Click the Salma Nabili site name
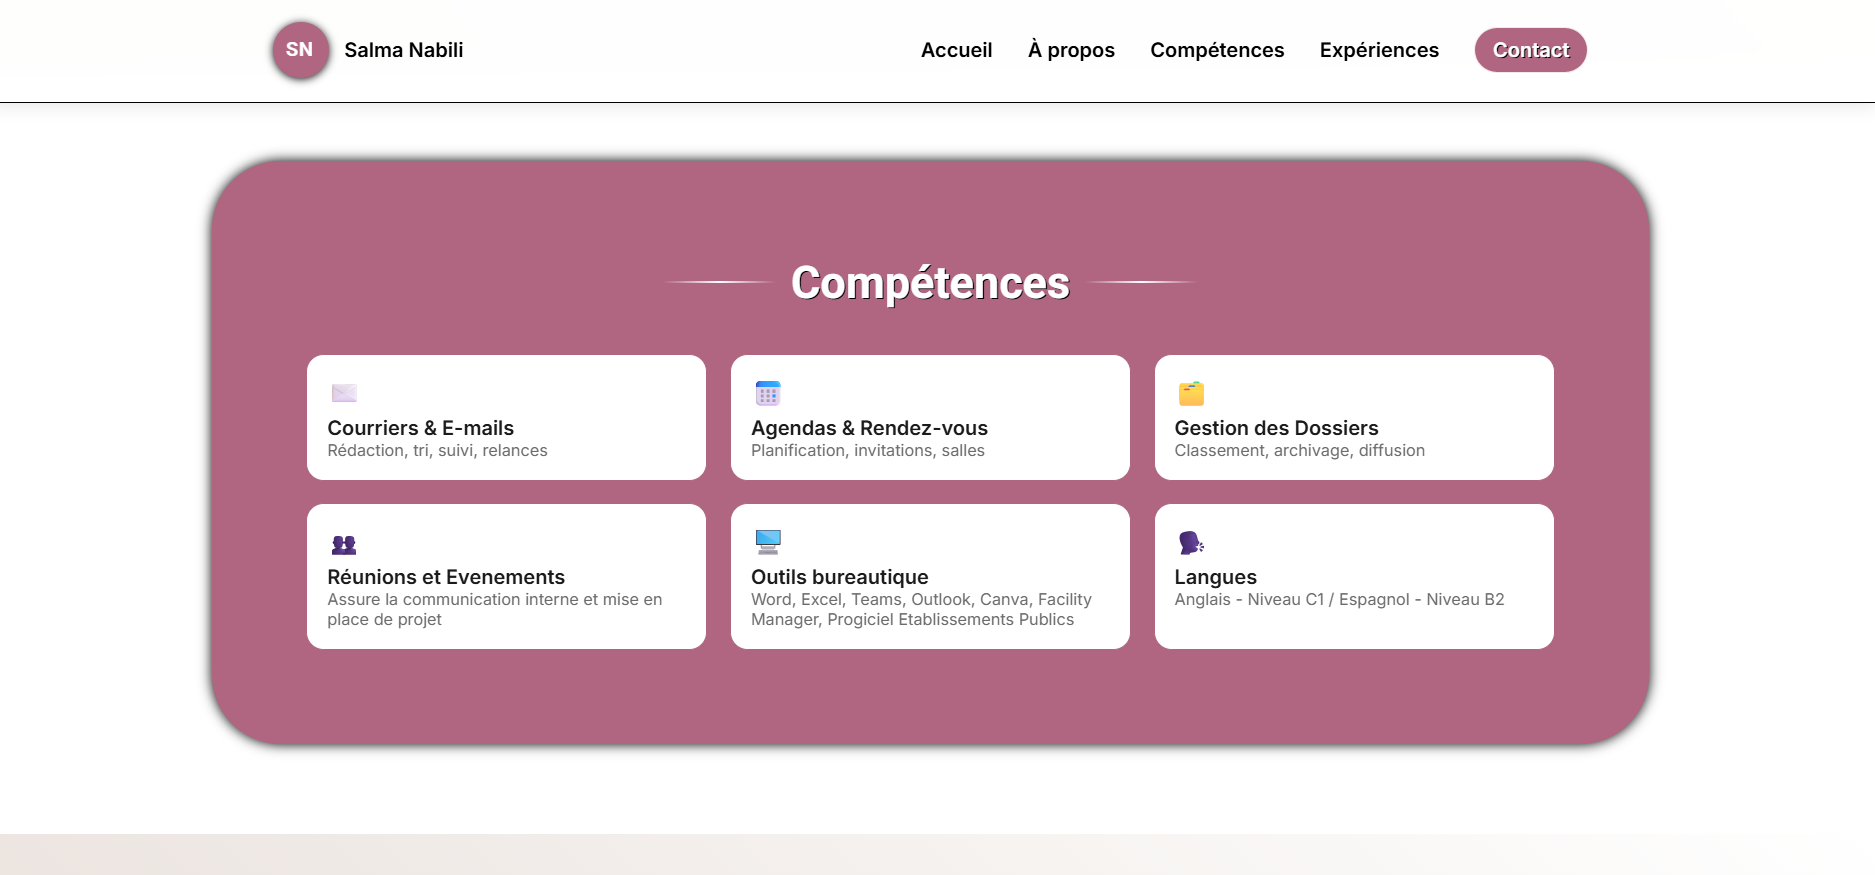The image size is (1875, 875). 404,50
